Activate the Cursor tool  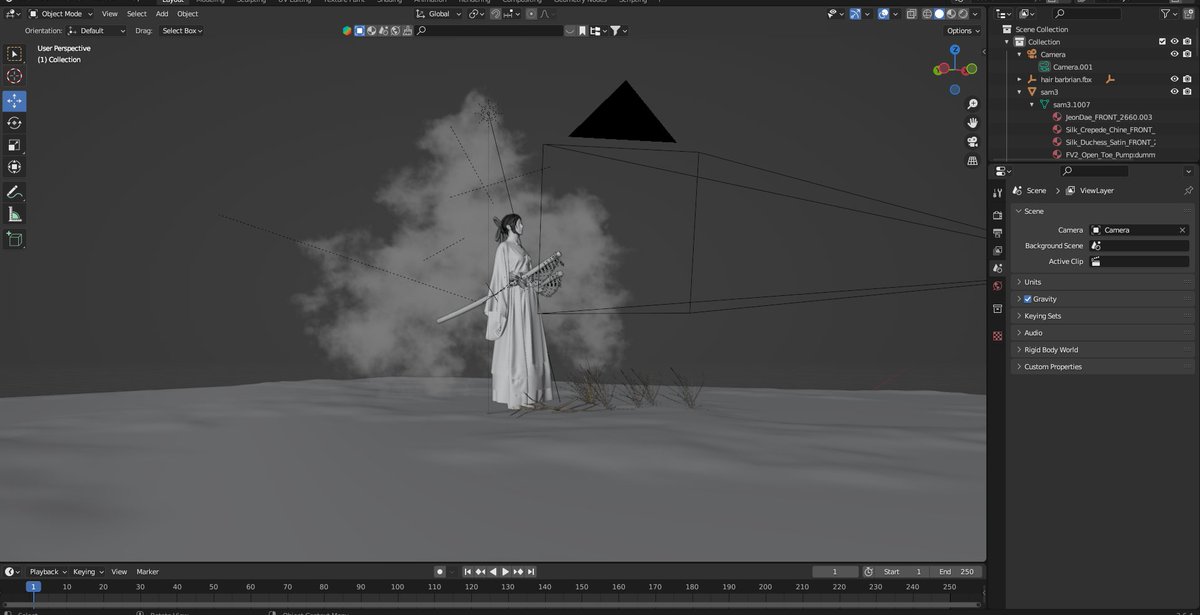pyautogui.click(x=14, y=76)
